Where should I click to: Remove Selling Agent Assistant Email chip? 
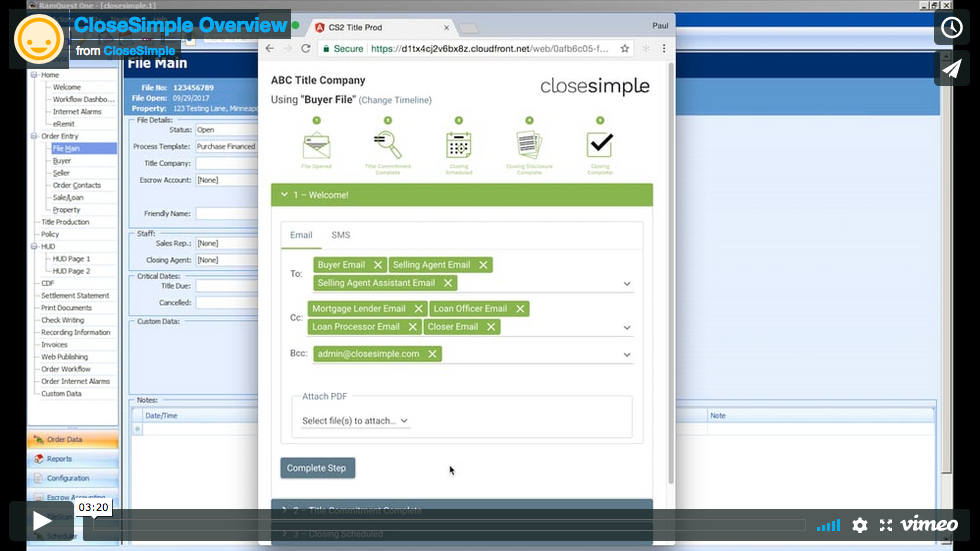point(448,283)
